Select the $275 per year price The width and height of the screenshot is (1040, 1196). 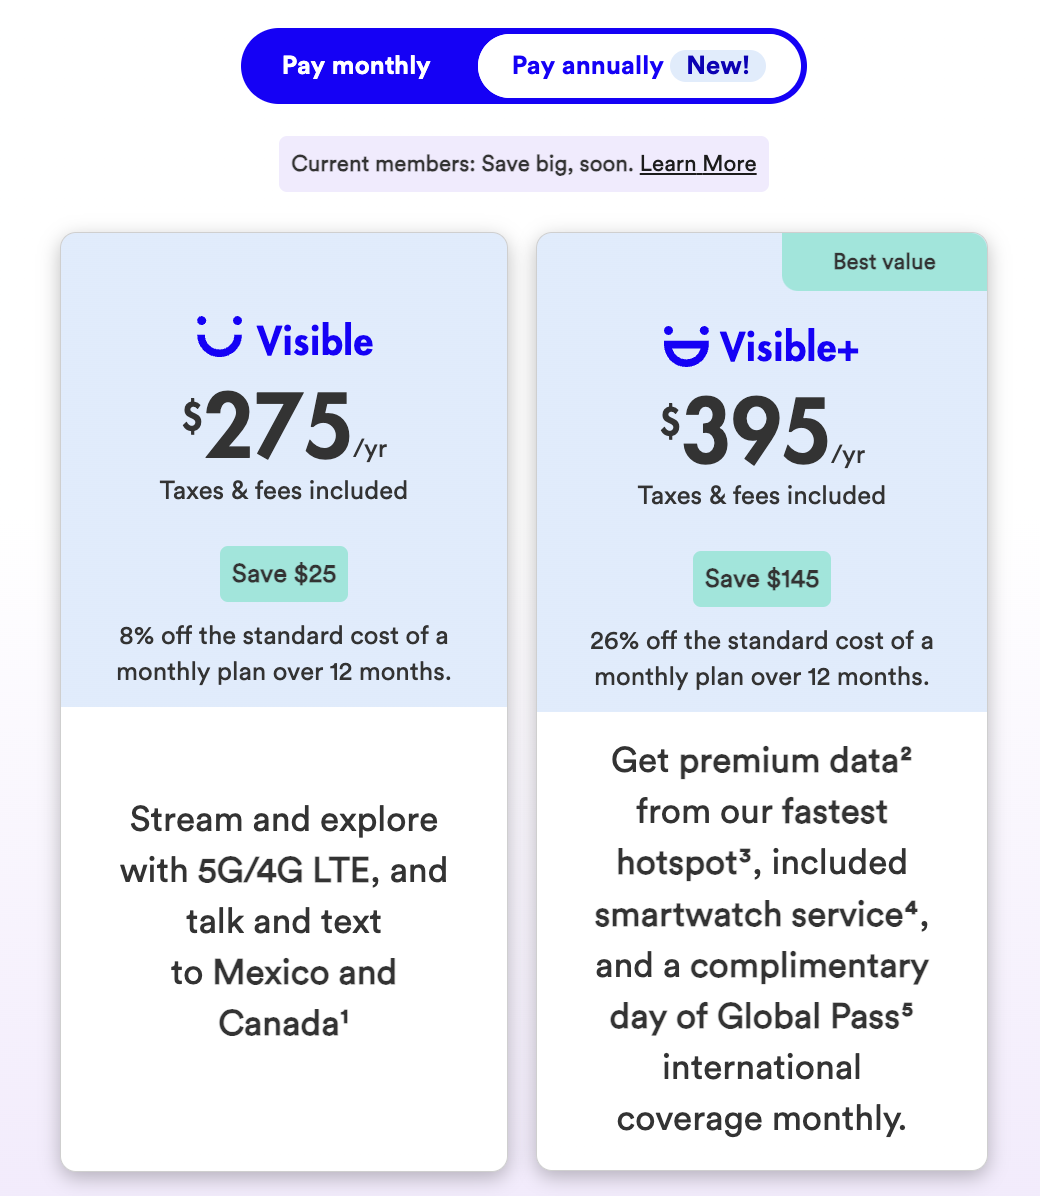[279, 428]
